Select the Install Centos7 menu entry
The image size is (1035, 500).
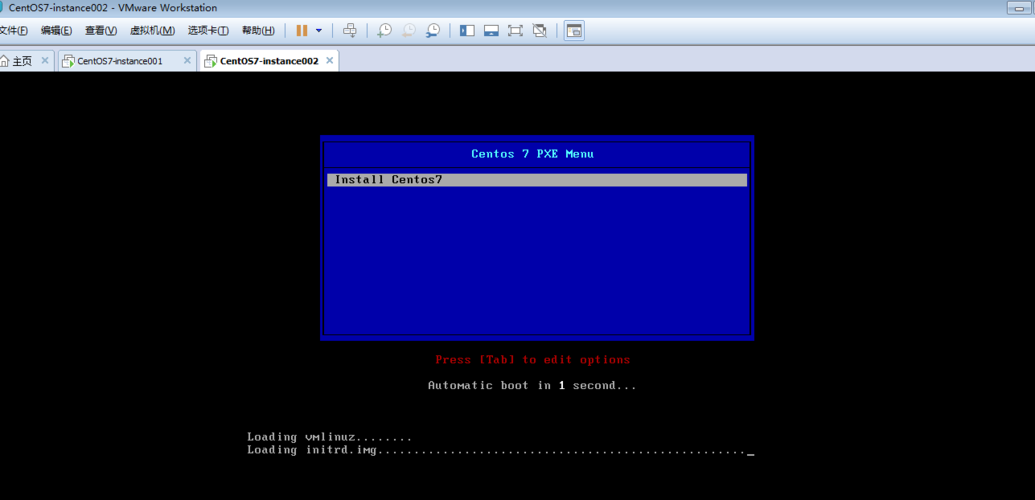tap(536, 180)
